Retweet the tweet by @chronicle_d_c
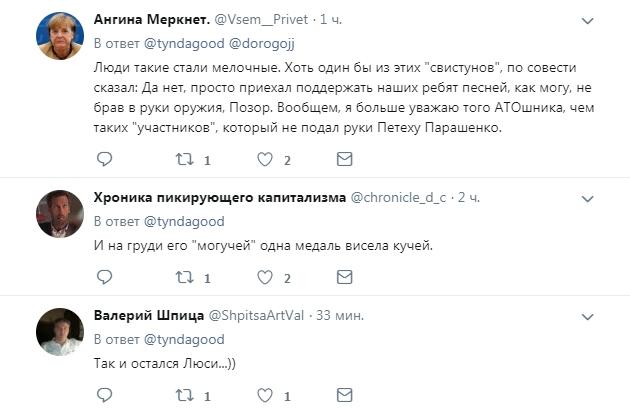The width and height of the screenshot is (630, 409). [184, 277]
